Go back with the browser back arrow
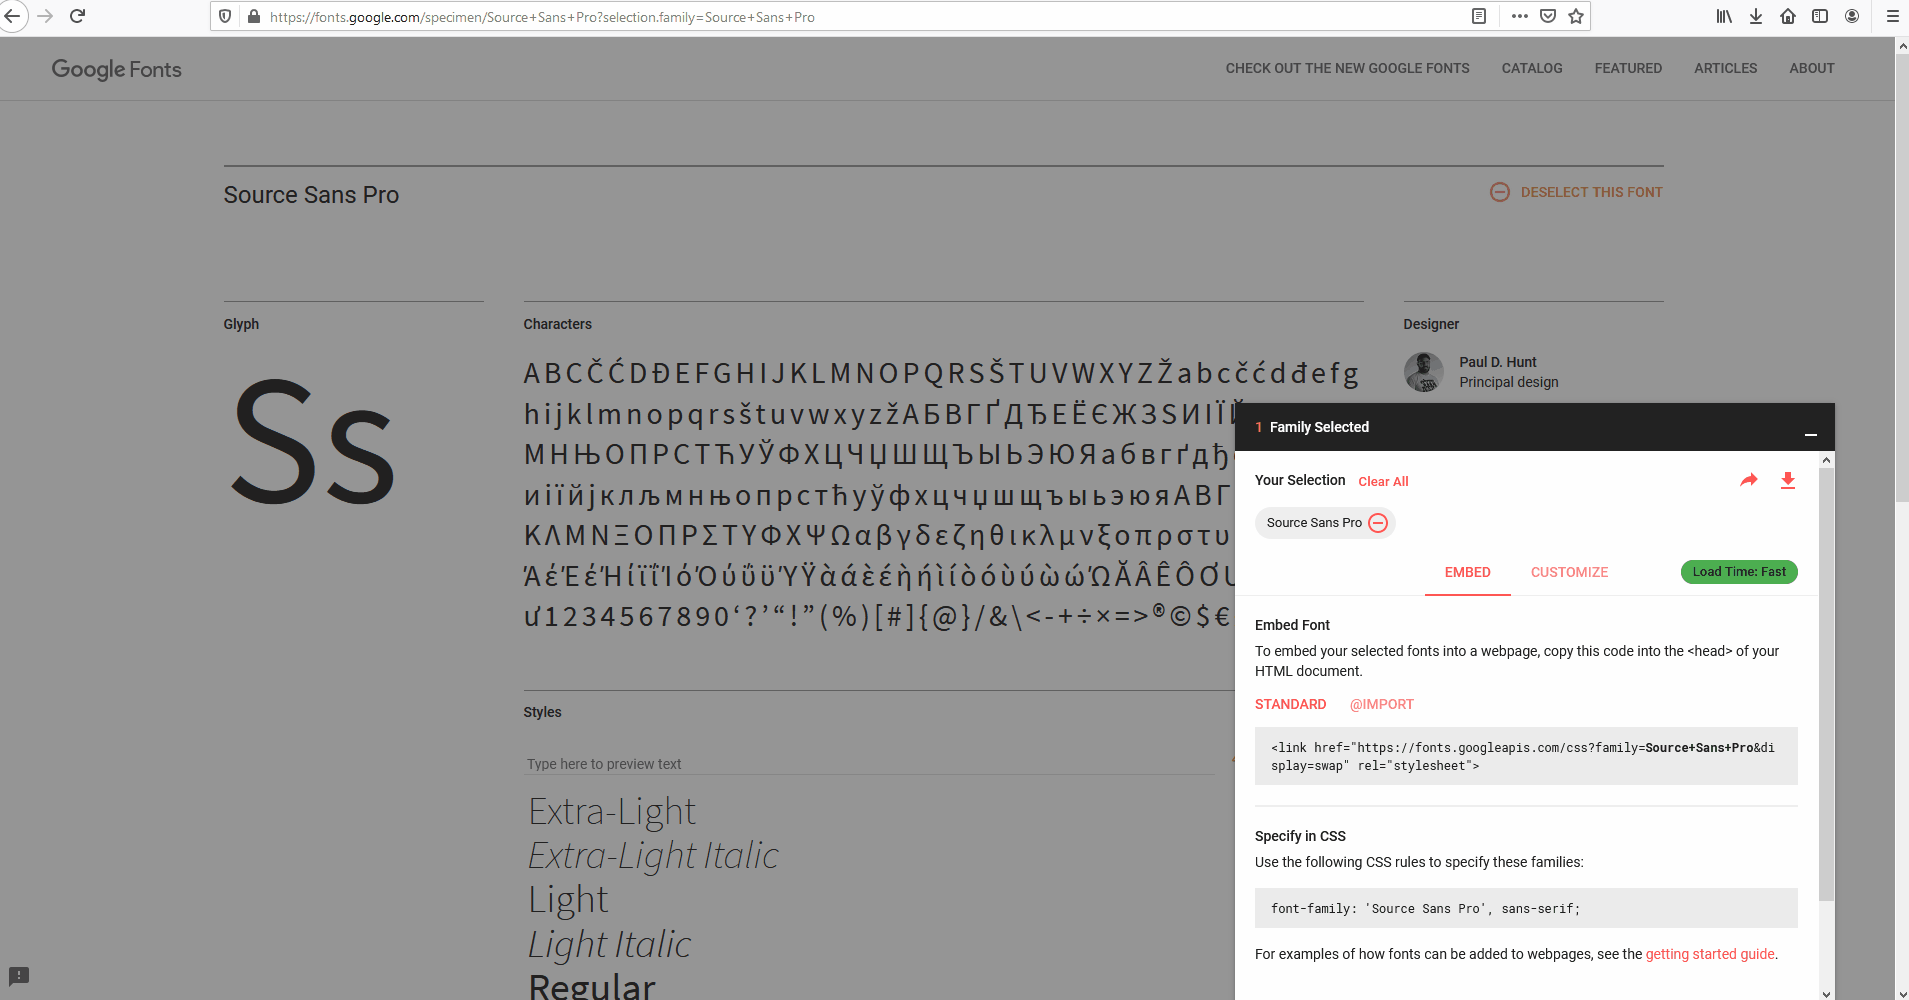Viewport: 1909px width, 1000px height. coord(12,16)
